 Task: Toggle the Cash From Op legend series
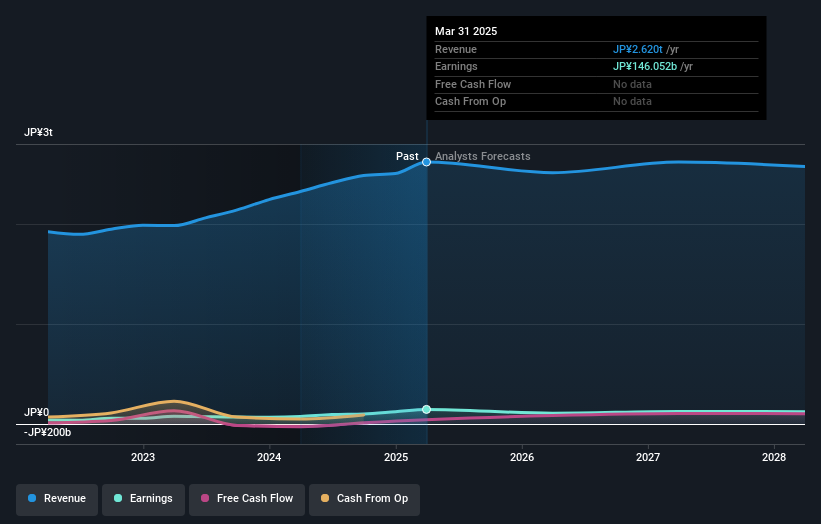(x=364, y=499)
